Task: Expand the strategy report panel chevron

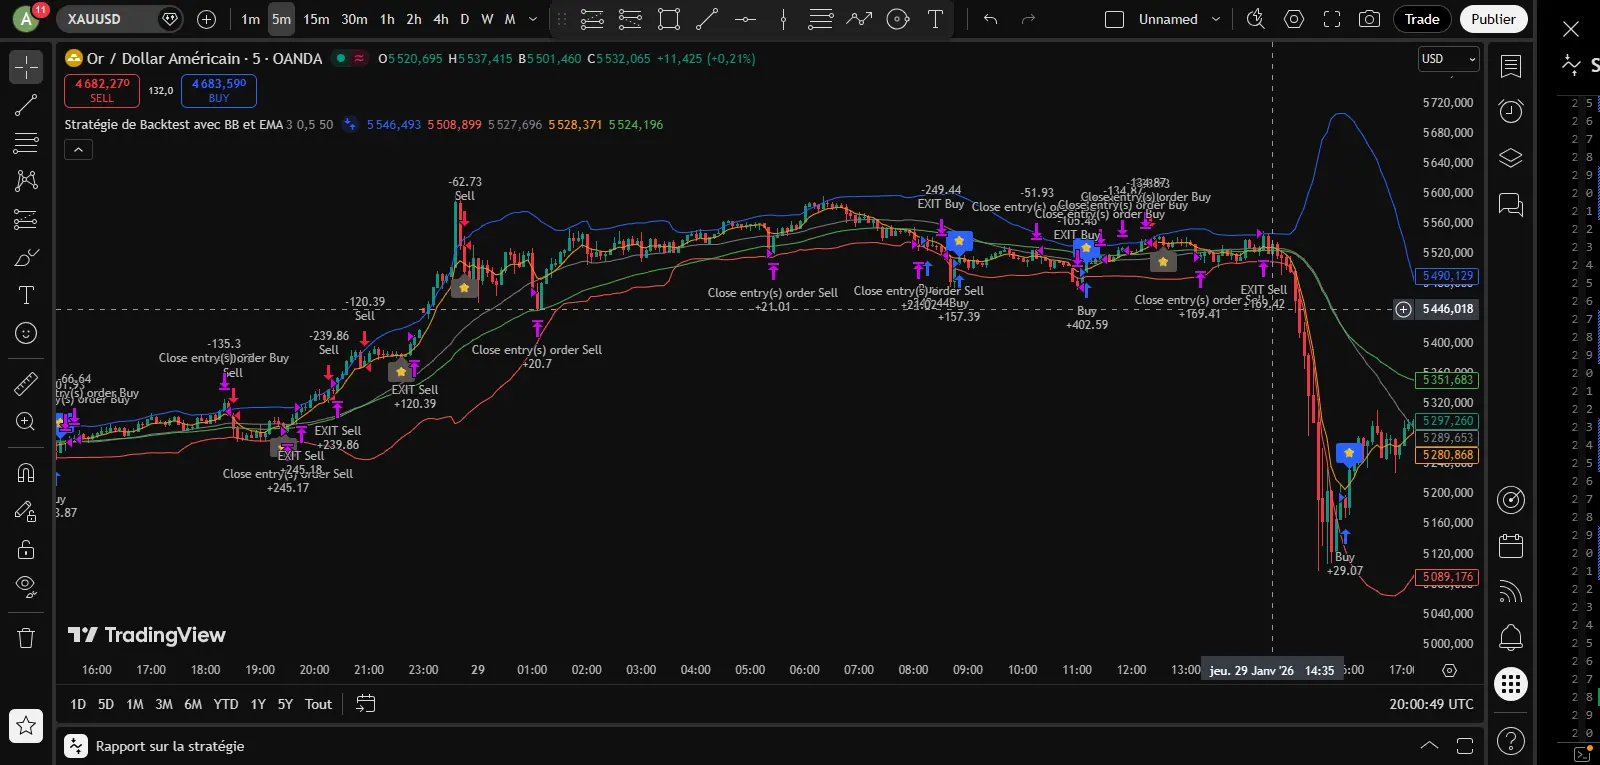Action: (x=1430, y=746)
